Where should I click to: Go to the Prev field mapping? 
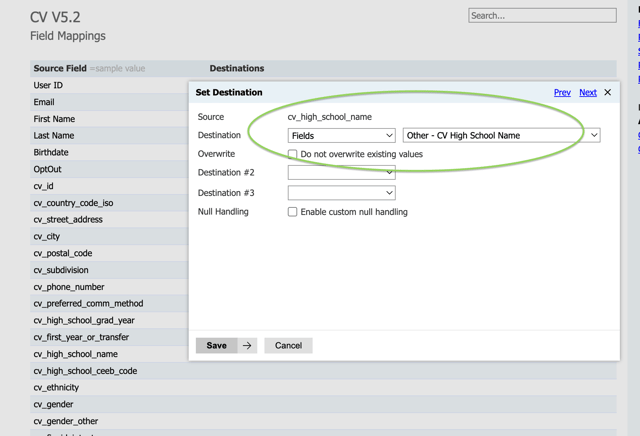[x=562, y=93]
